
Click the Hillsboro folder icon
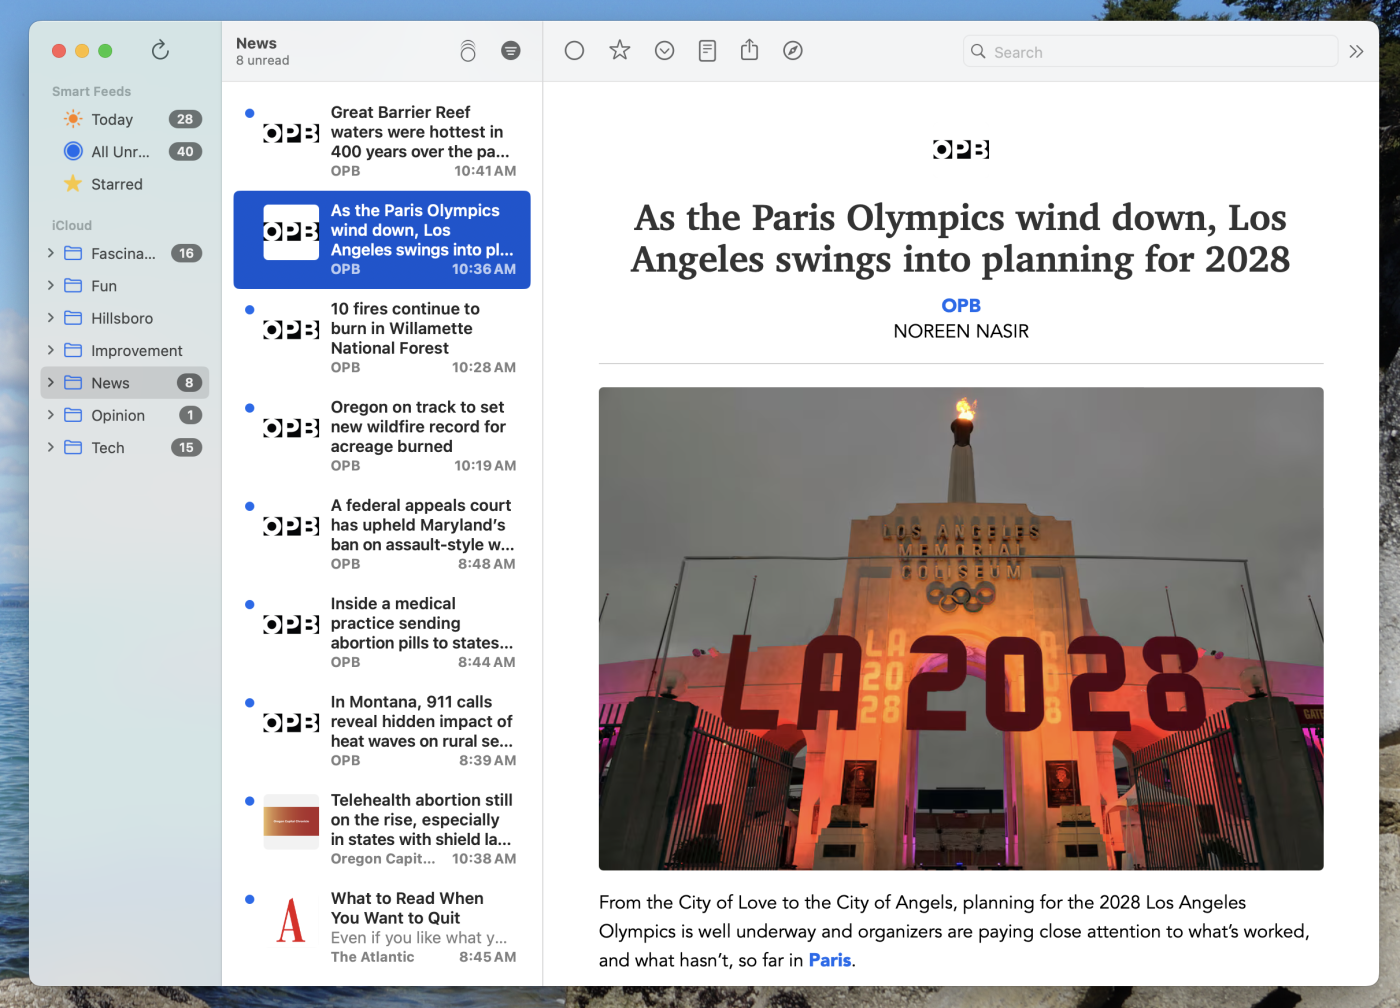(x=73, y=318)
